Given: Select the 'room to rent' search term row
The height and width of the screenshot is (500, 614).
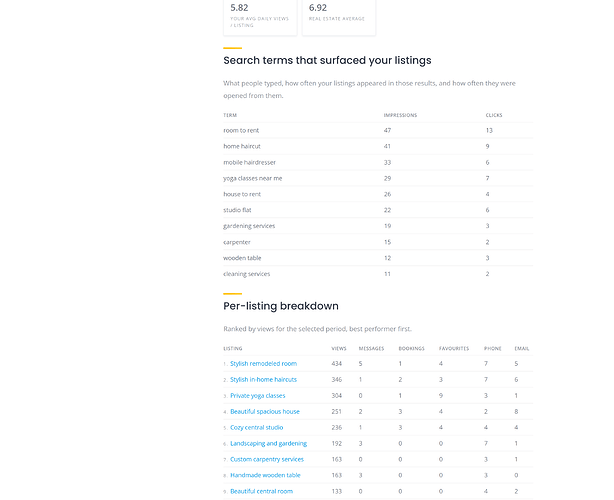Looking at the screenshot, I should pyautogui.click(x=378, y=130).
